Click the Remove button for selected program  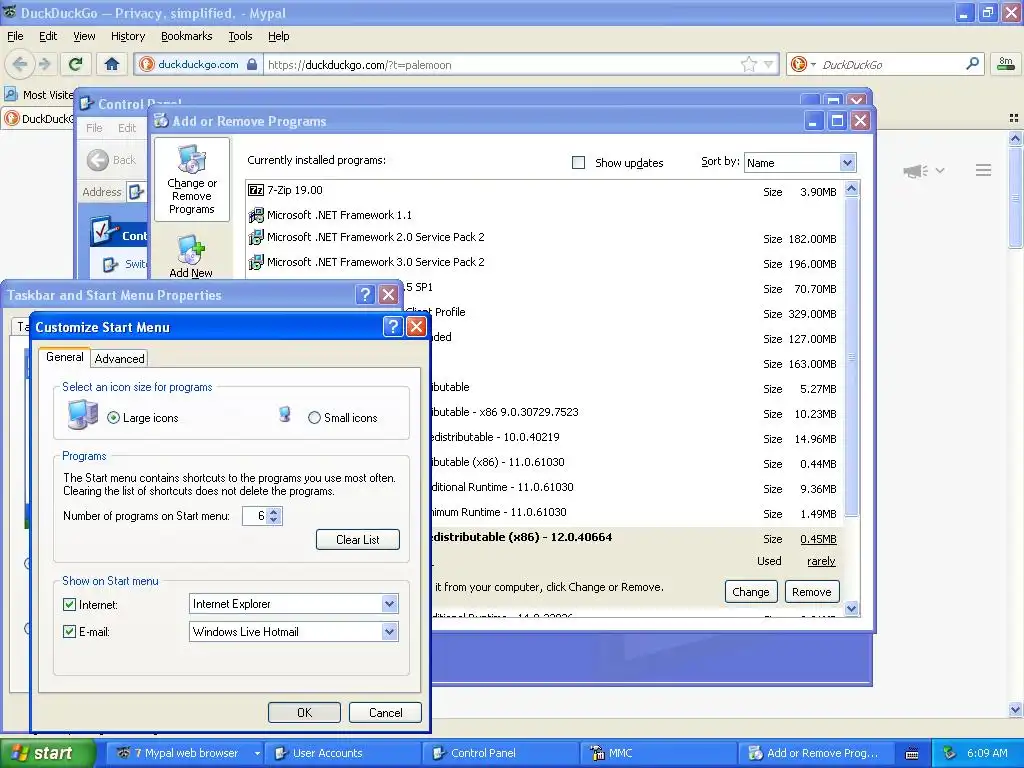point(812,592)
